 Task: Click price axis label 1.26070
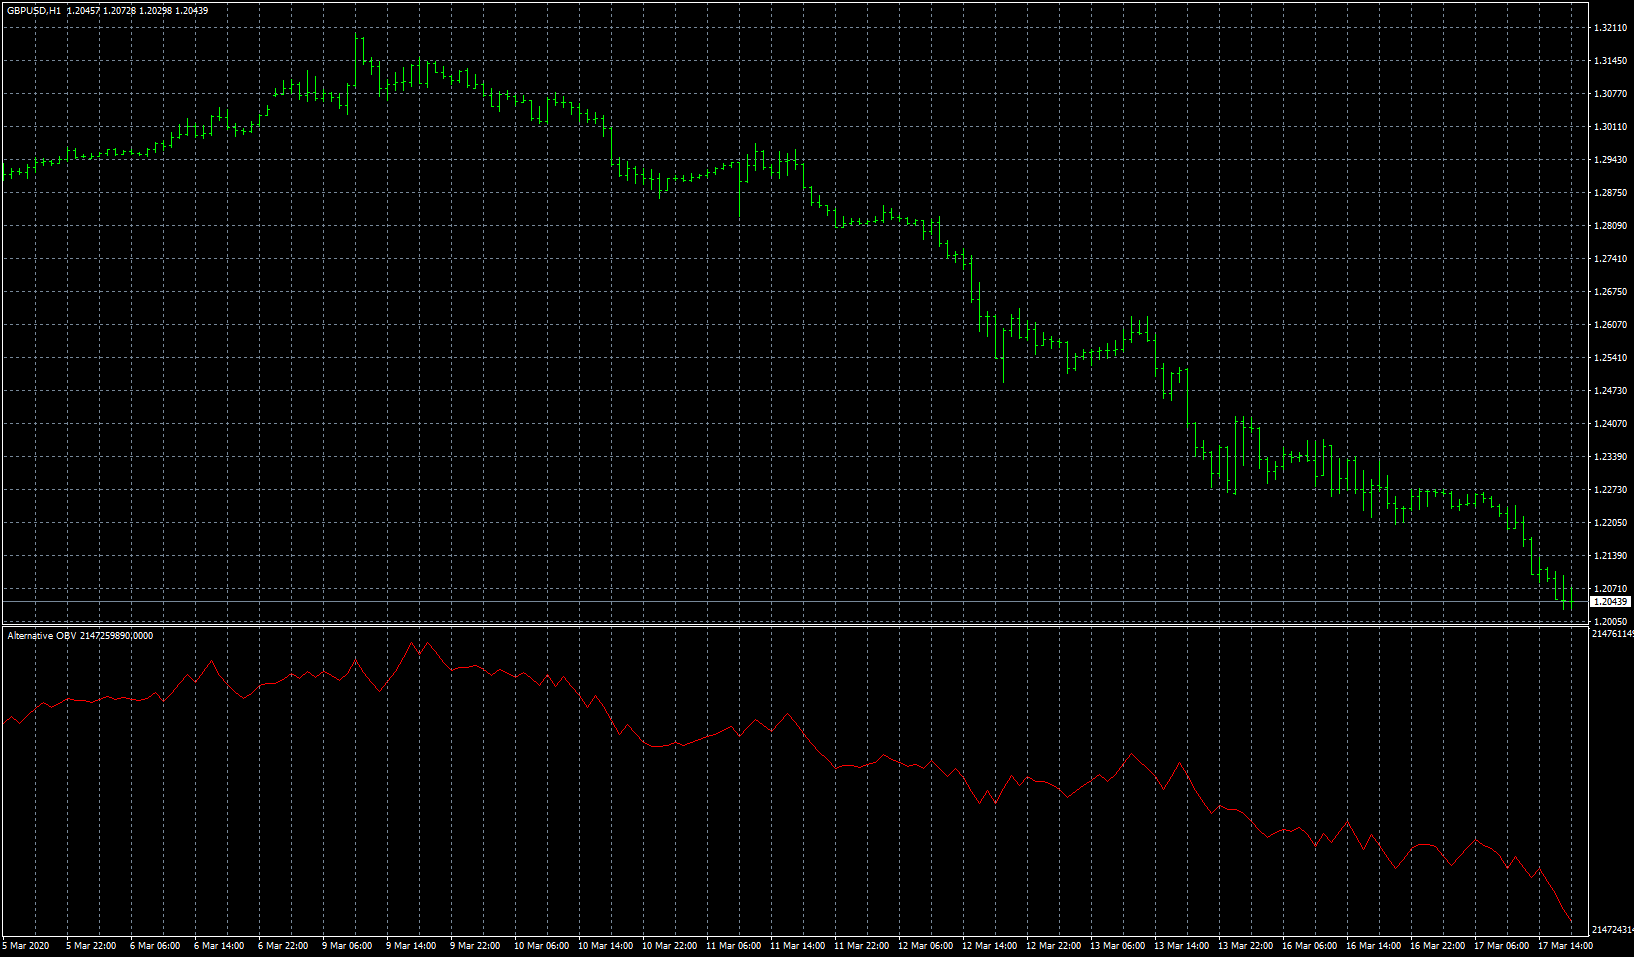click(x=1609, y=325)
